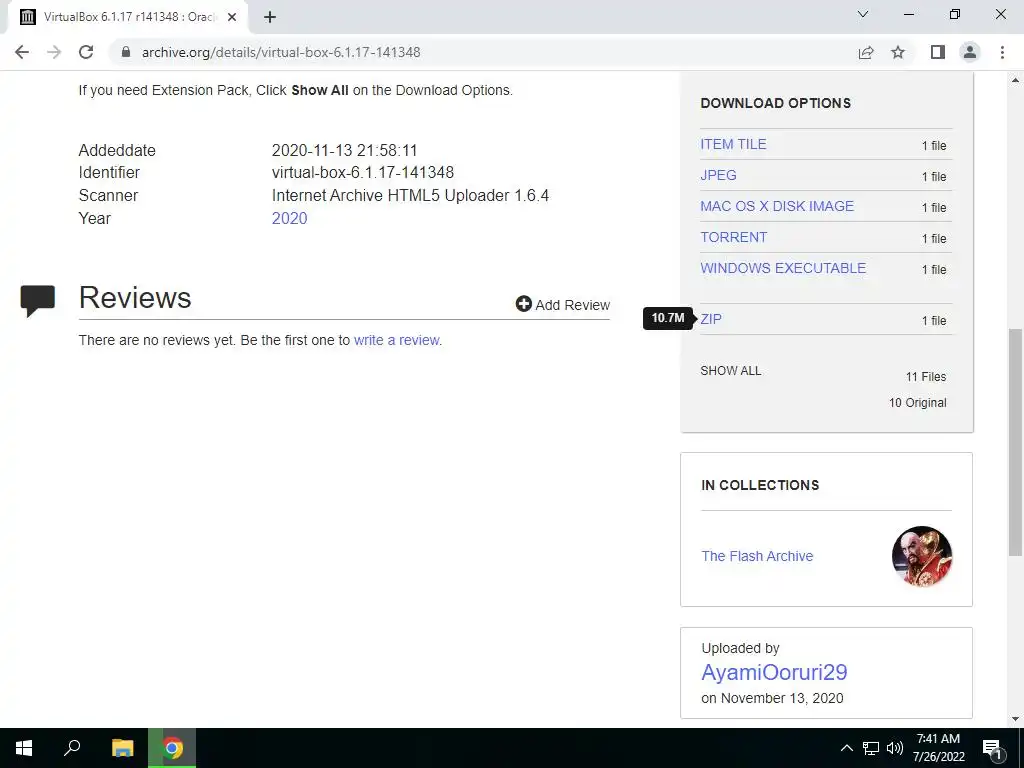This screenshot has width=1024, height=768.
Task: Open network status tray icon
Action: tap(871, 748)
